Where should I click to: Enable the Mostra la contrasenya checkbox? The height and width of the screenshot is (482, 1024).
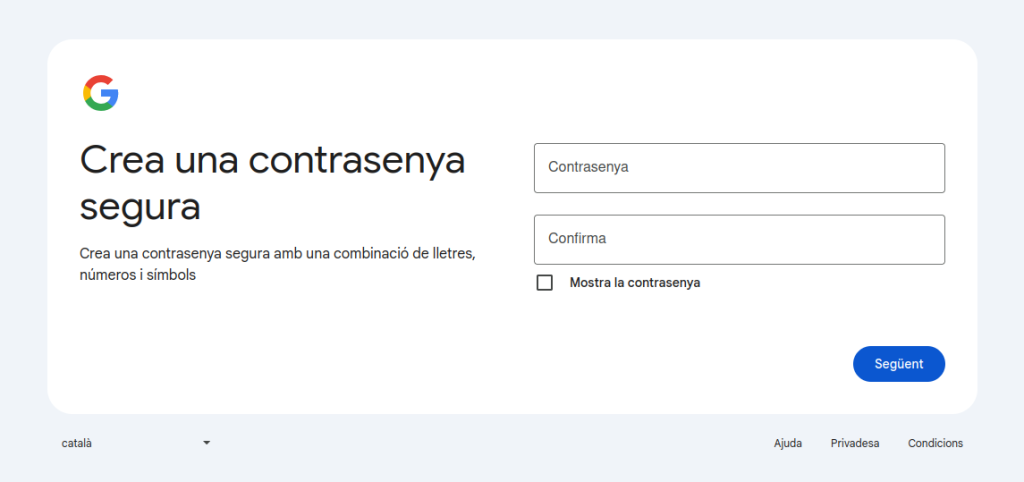coord(545,283)
